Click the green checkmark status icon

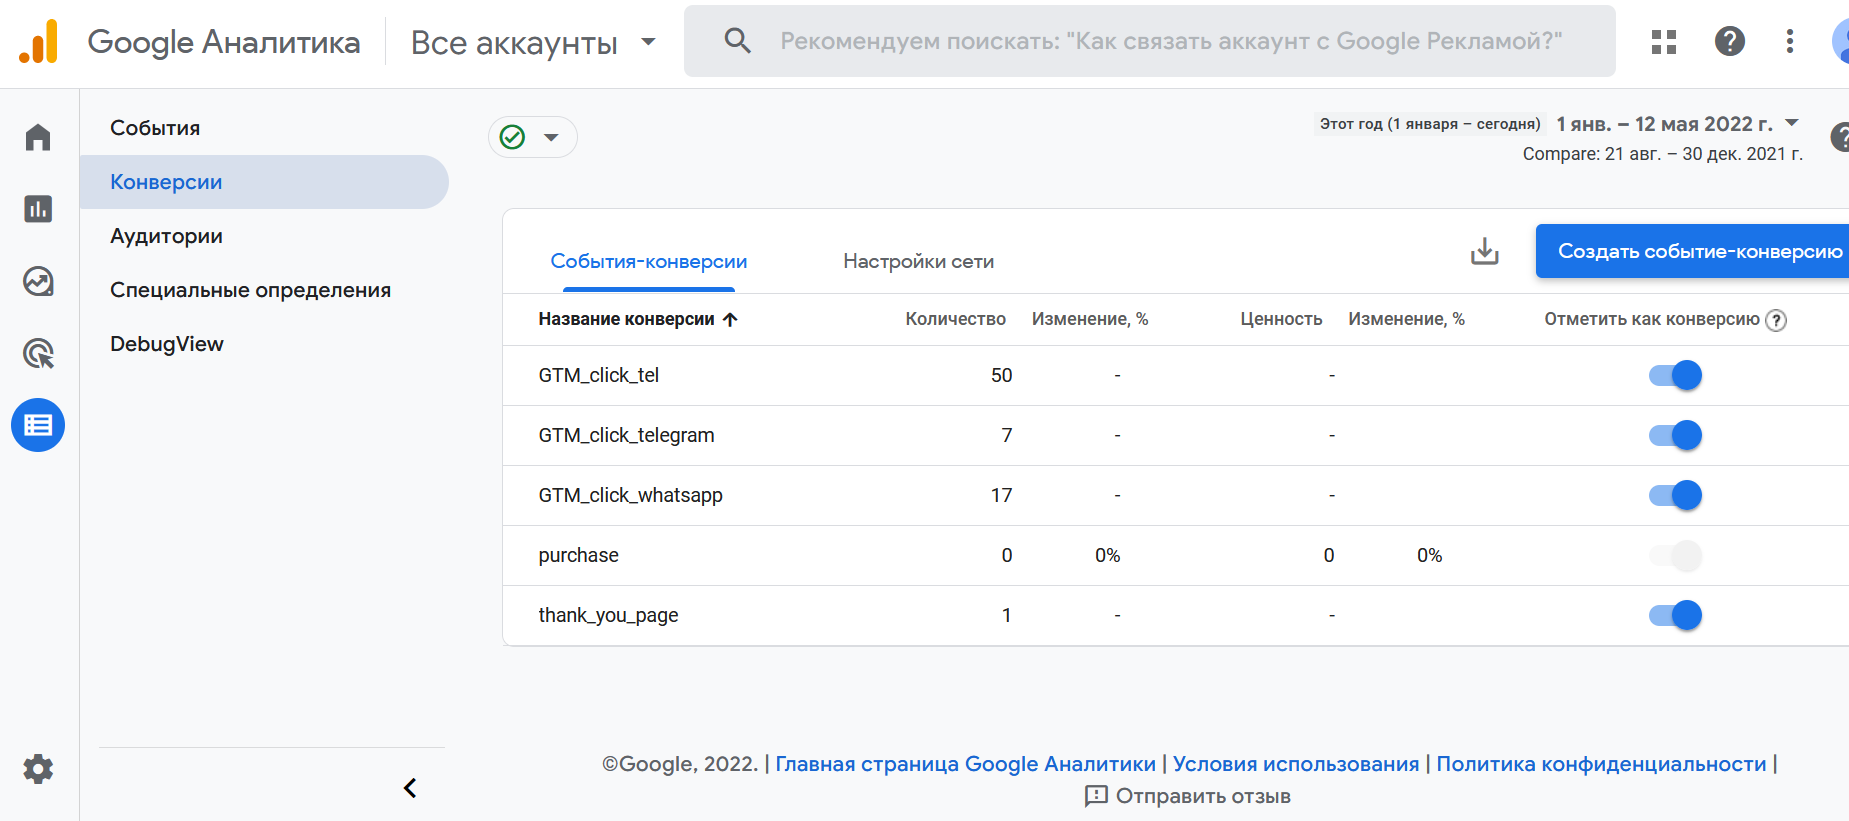click(x=512, y=137)
